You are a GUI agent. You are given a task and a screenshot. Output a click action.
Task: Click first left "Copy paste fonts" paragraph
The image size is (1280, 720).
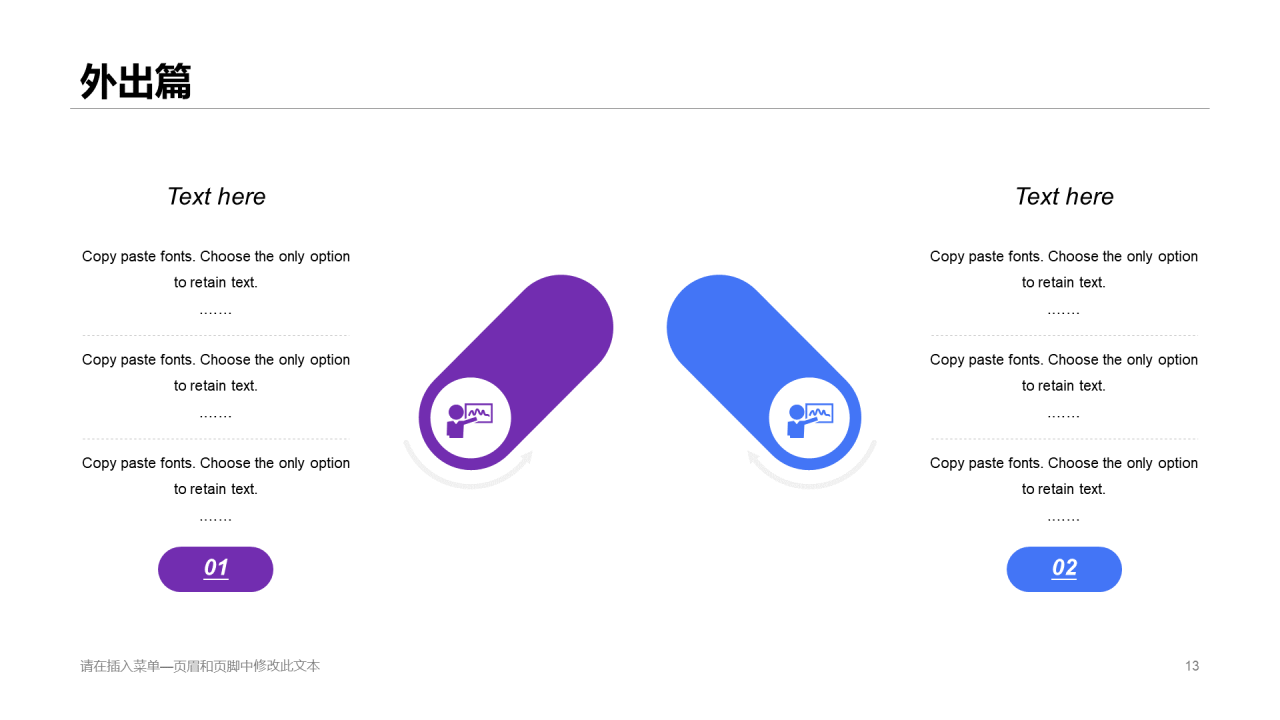pyautogui.click(x=216, y=282)
